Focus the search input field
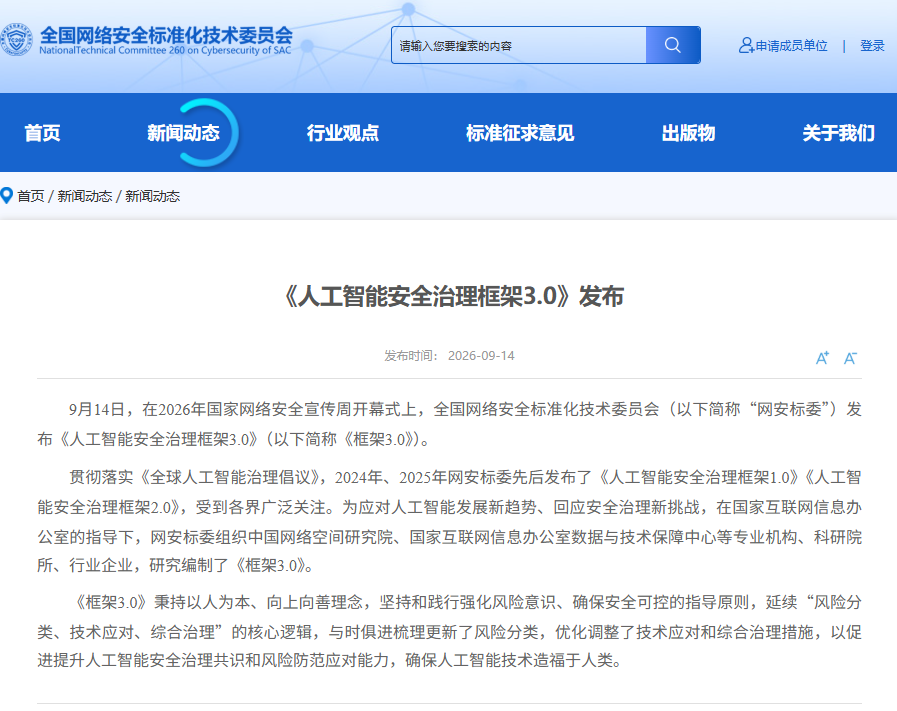Image resolution: width=897 pixels, height=711 pixels. coord(519,45)
